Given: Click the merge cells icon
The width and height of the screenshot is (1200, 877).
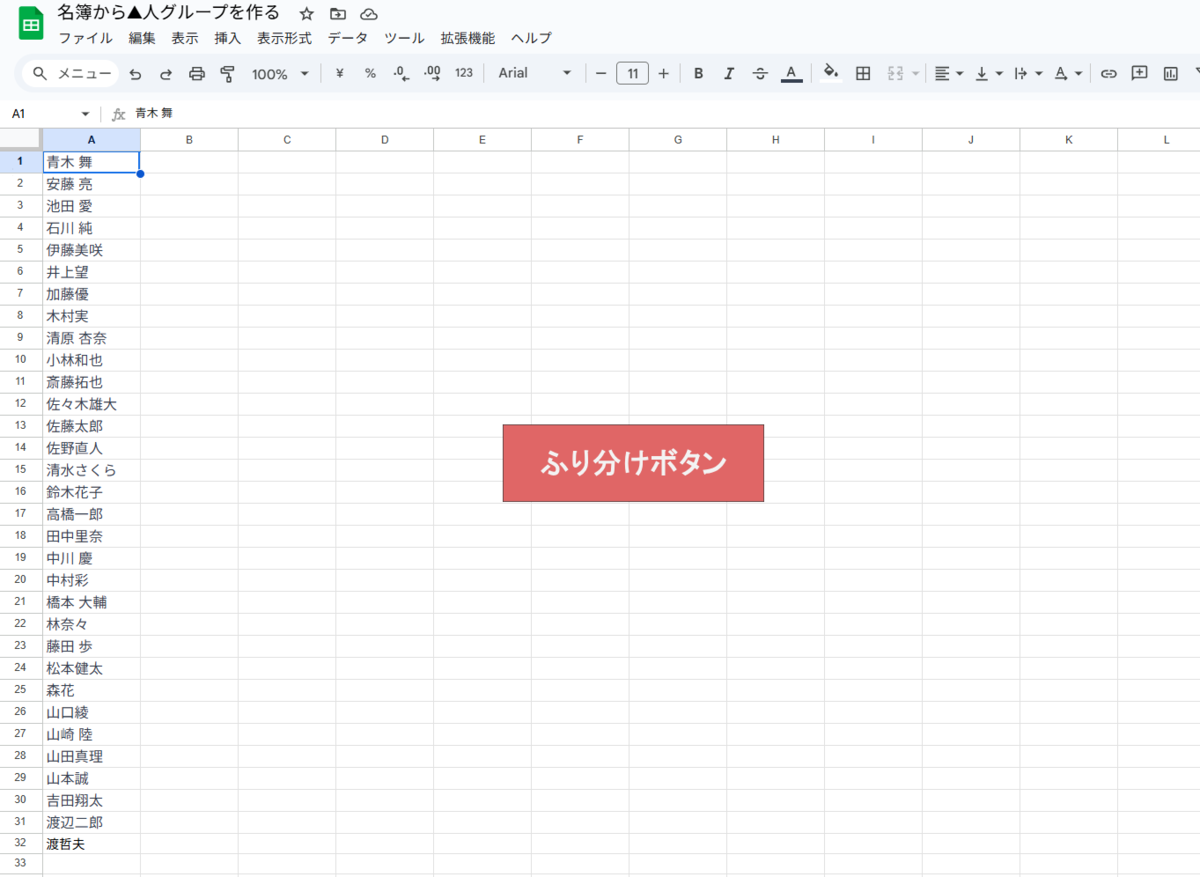Looking at the screenshot, I should (895, 73).
